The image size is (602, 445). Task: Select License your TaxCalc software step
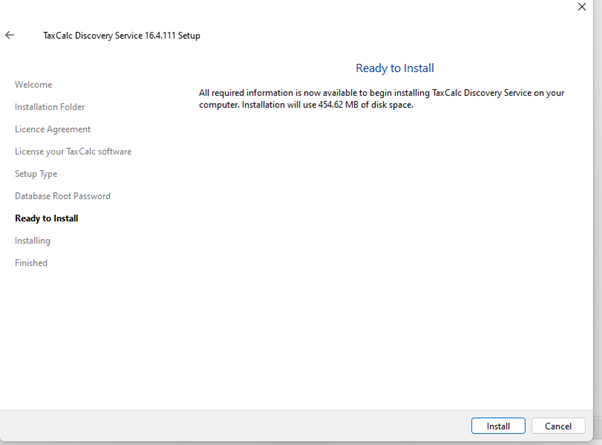[x=73, y=152]
